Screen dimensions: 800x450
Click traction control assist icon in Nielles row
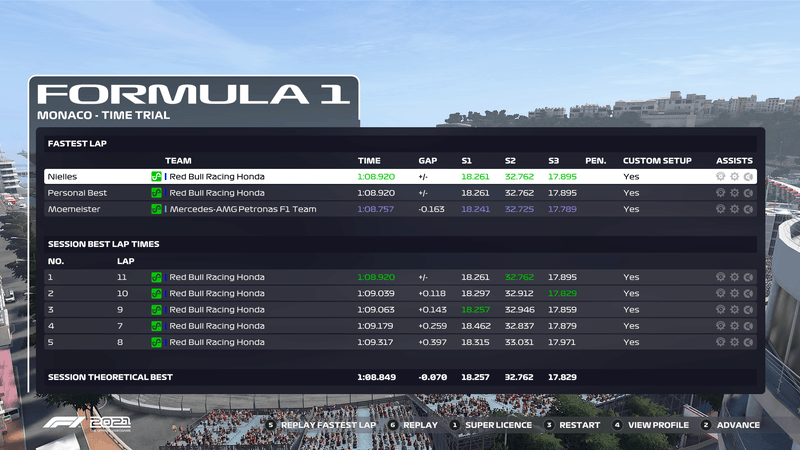pyautogui.click(x=720, y=177)
